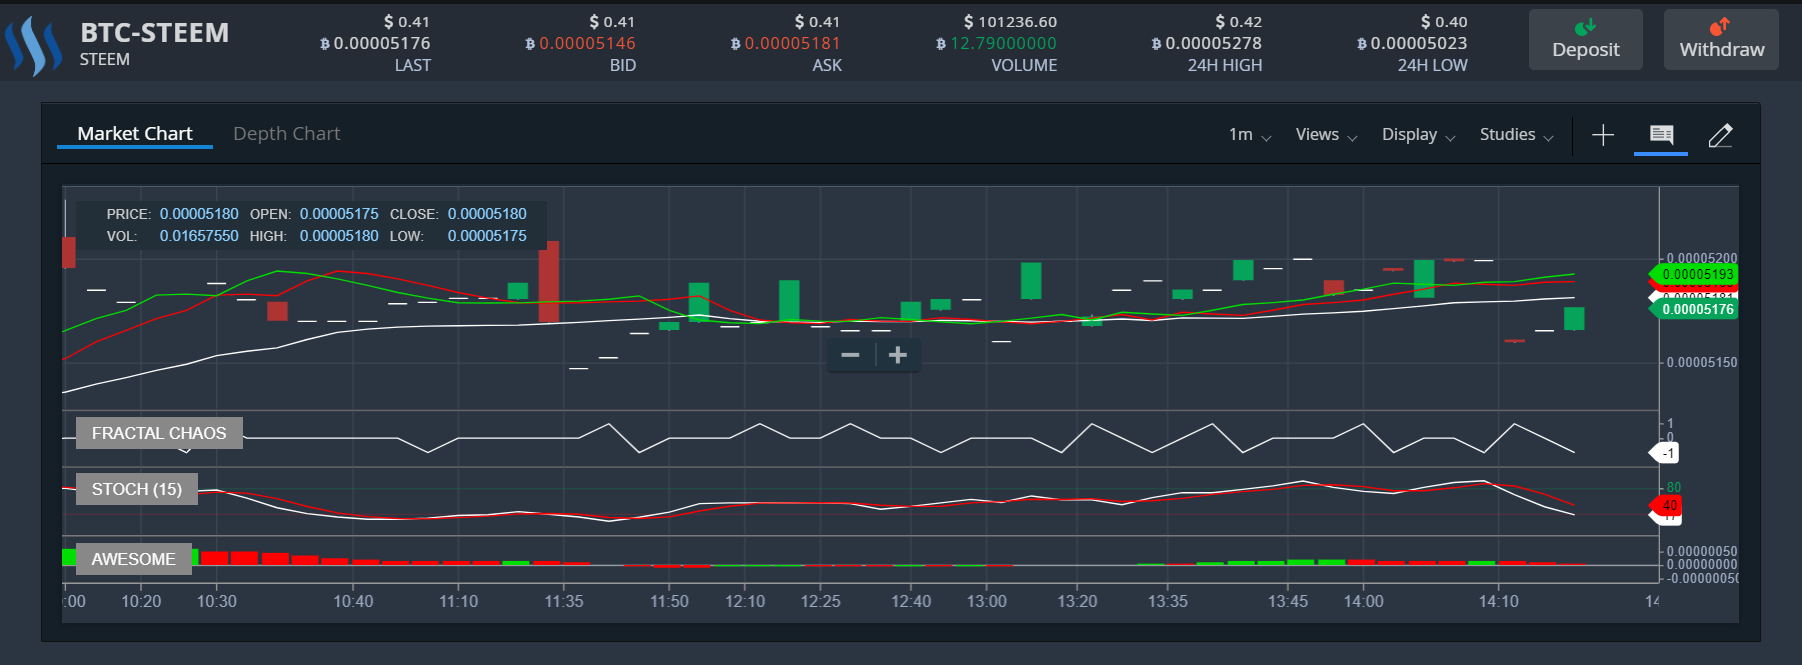This screenshot has width=1802, height=665.
Task: Open the Studies dropdown
Action: [1517, 135]
